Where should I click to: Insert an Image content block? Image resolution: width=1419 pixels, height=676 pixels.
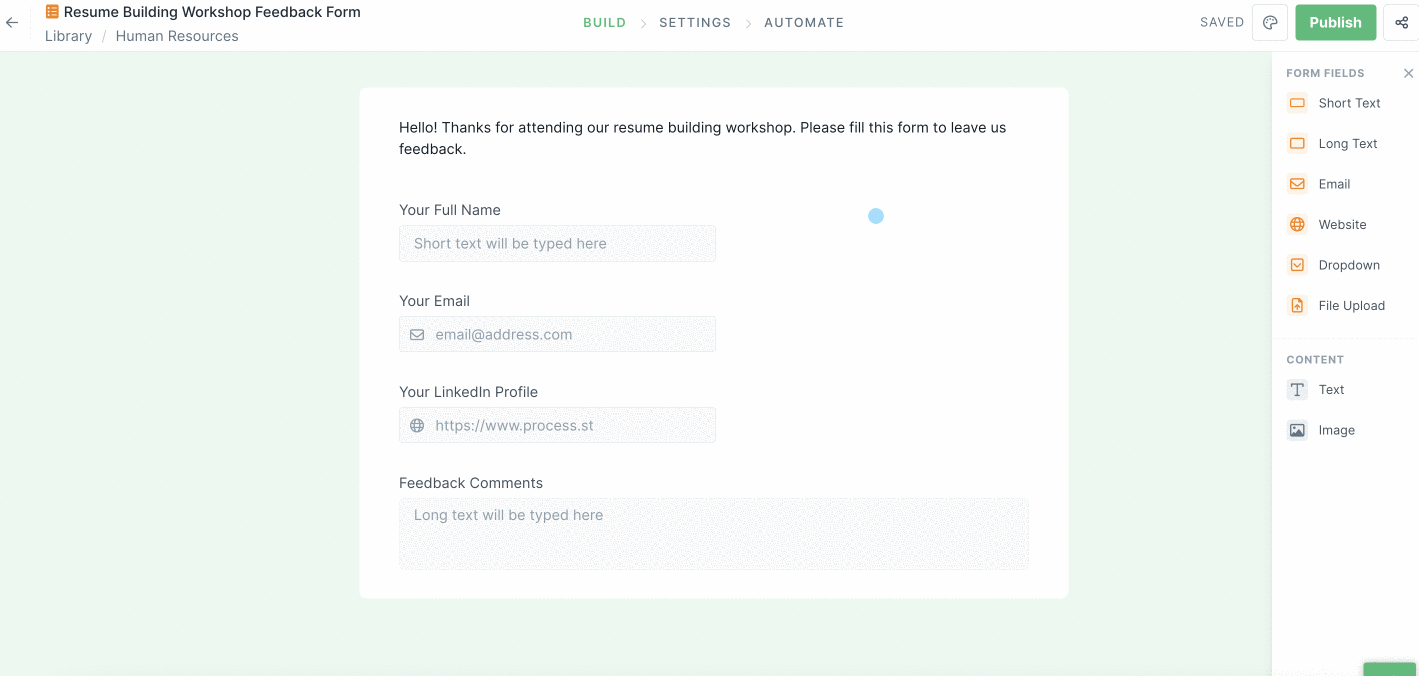1337,430
